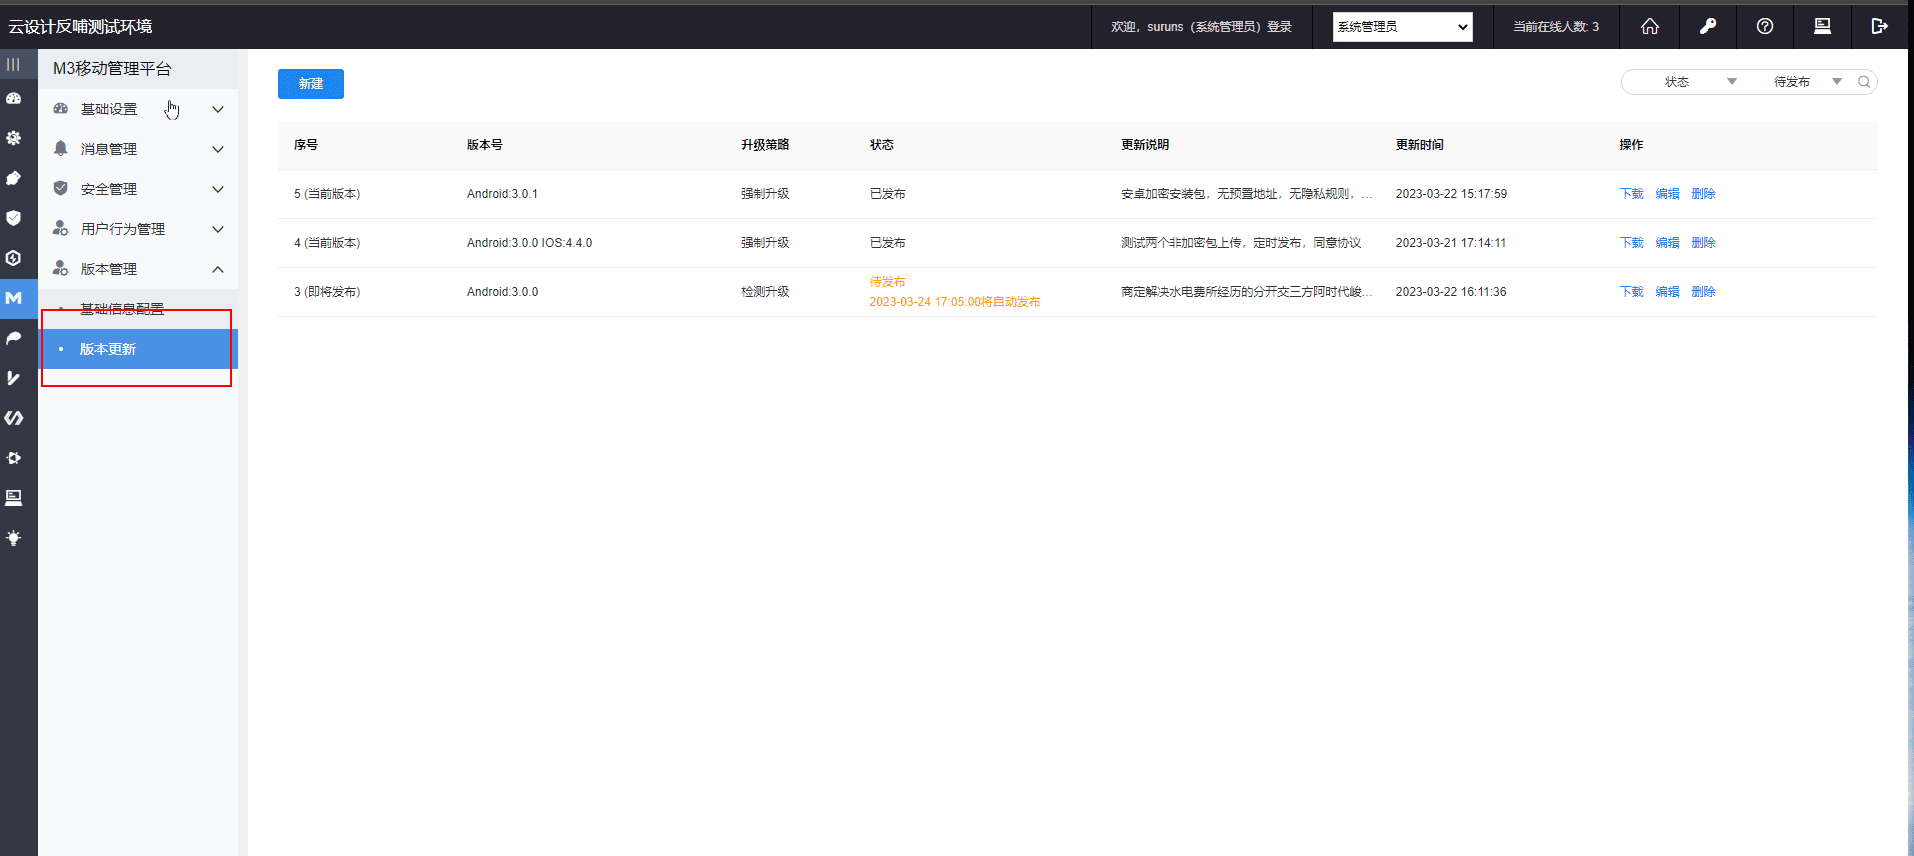Screen dimensions: 1914x856
Task: Click the 版本管理 user-gear icon
Action: (61, 268)
